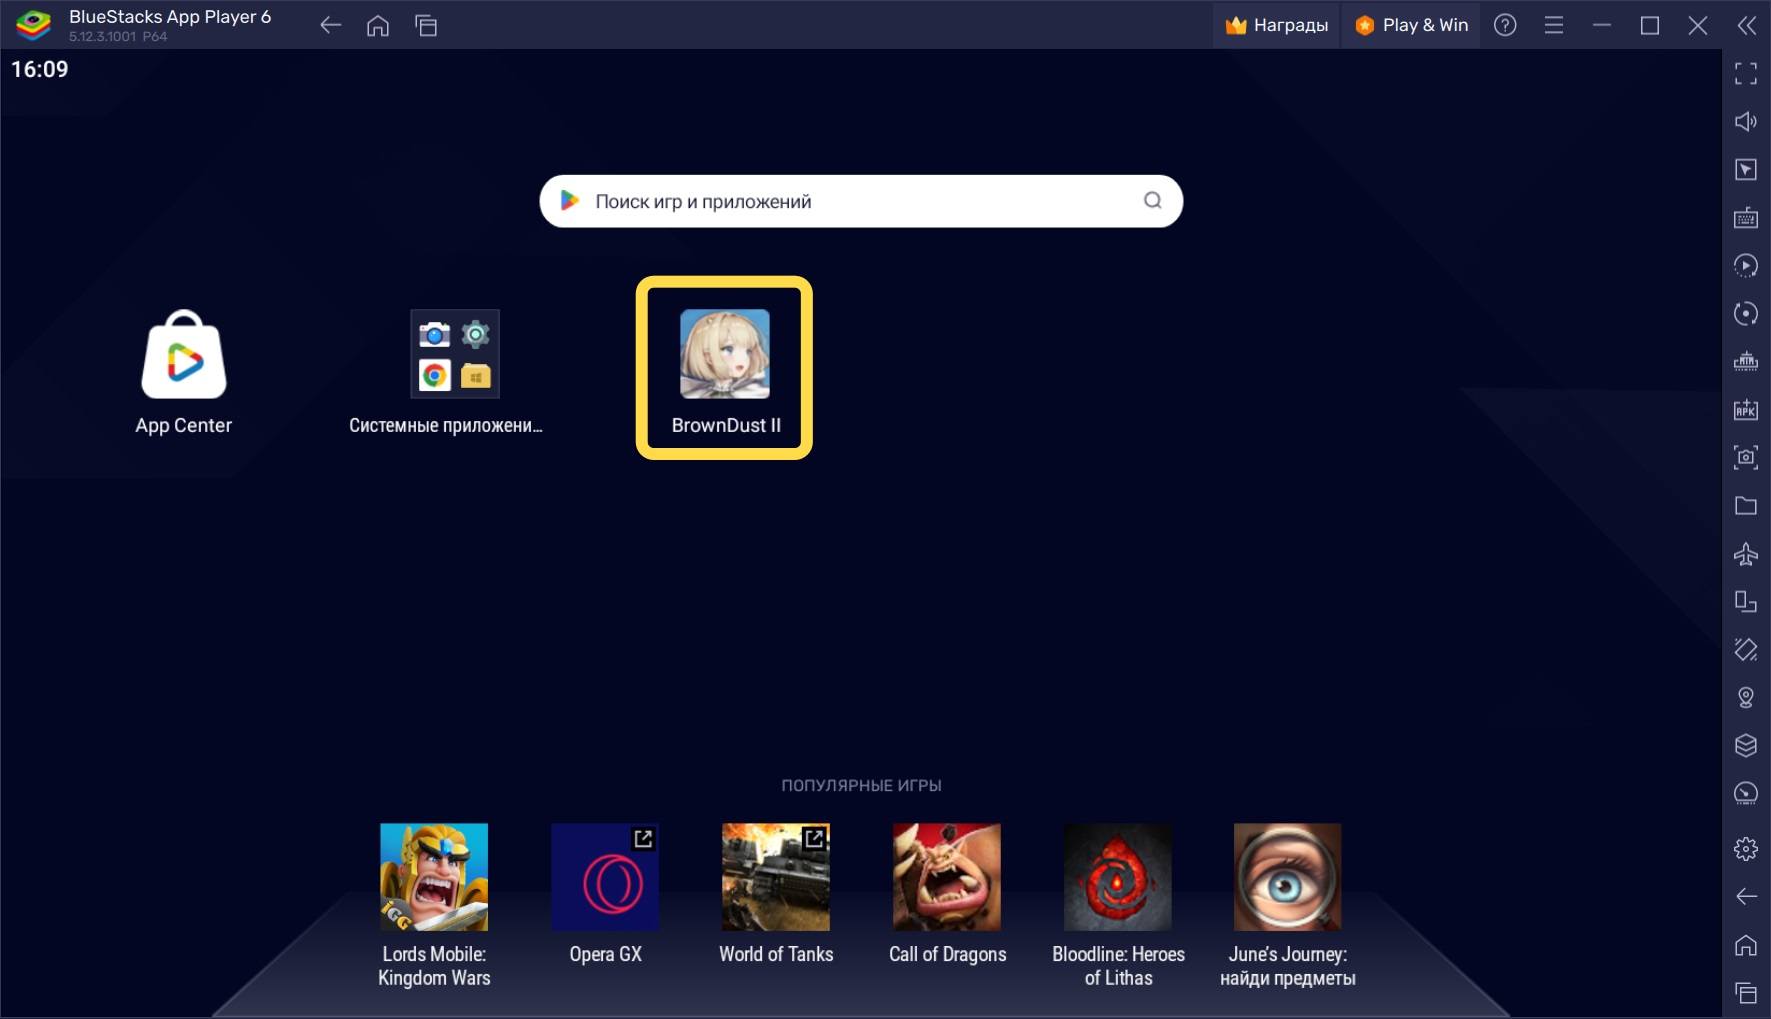The height and width of the screenshot is (1019, 1771).
Task: Open the Награды rewards button
Action: (1277, 25)
